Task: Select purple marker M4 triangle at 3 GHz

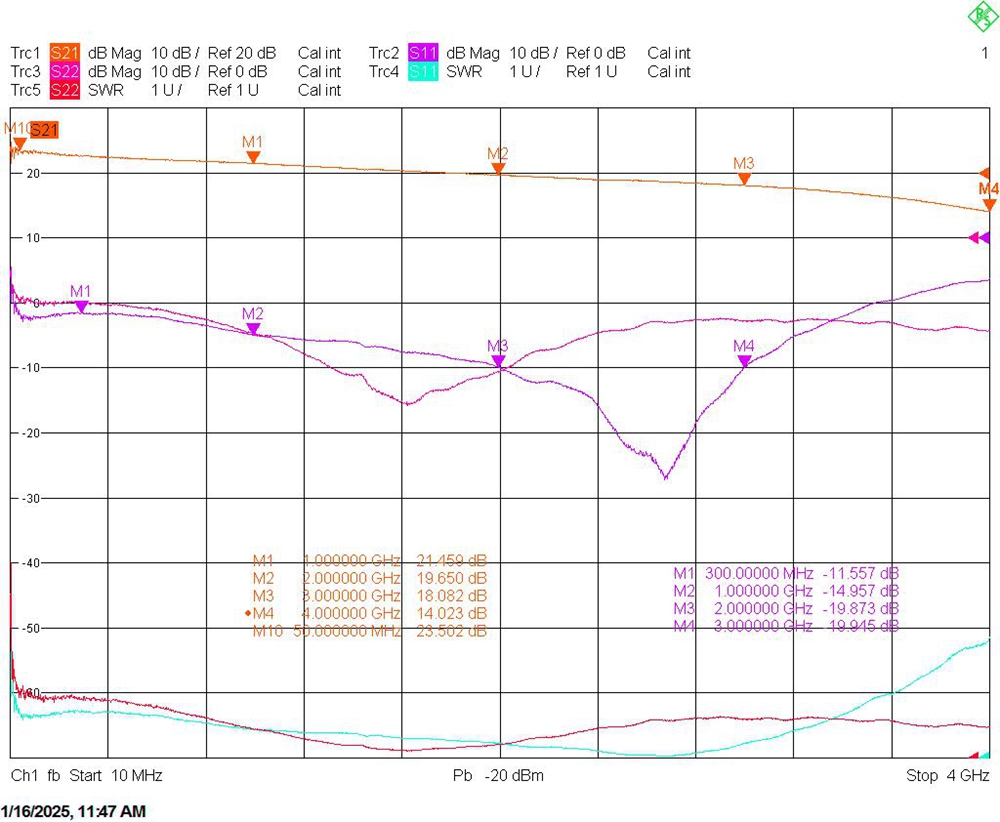Action: click(744, 361)
